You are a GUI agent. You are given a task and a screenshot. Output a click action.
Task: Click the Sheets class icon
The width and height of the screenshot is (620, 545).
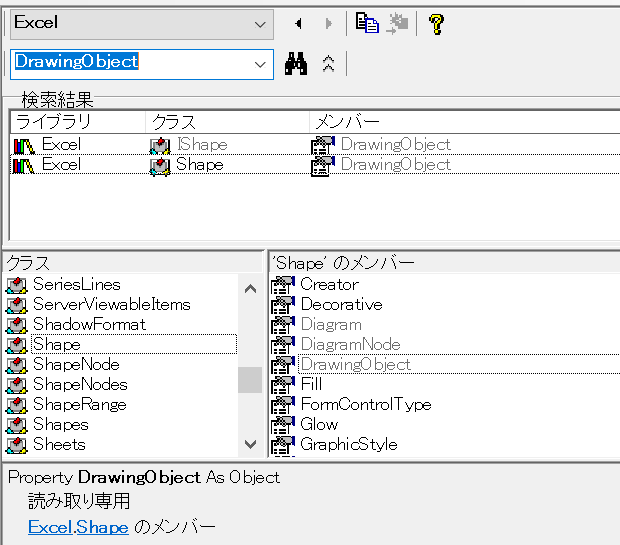coord(16,445)
